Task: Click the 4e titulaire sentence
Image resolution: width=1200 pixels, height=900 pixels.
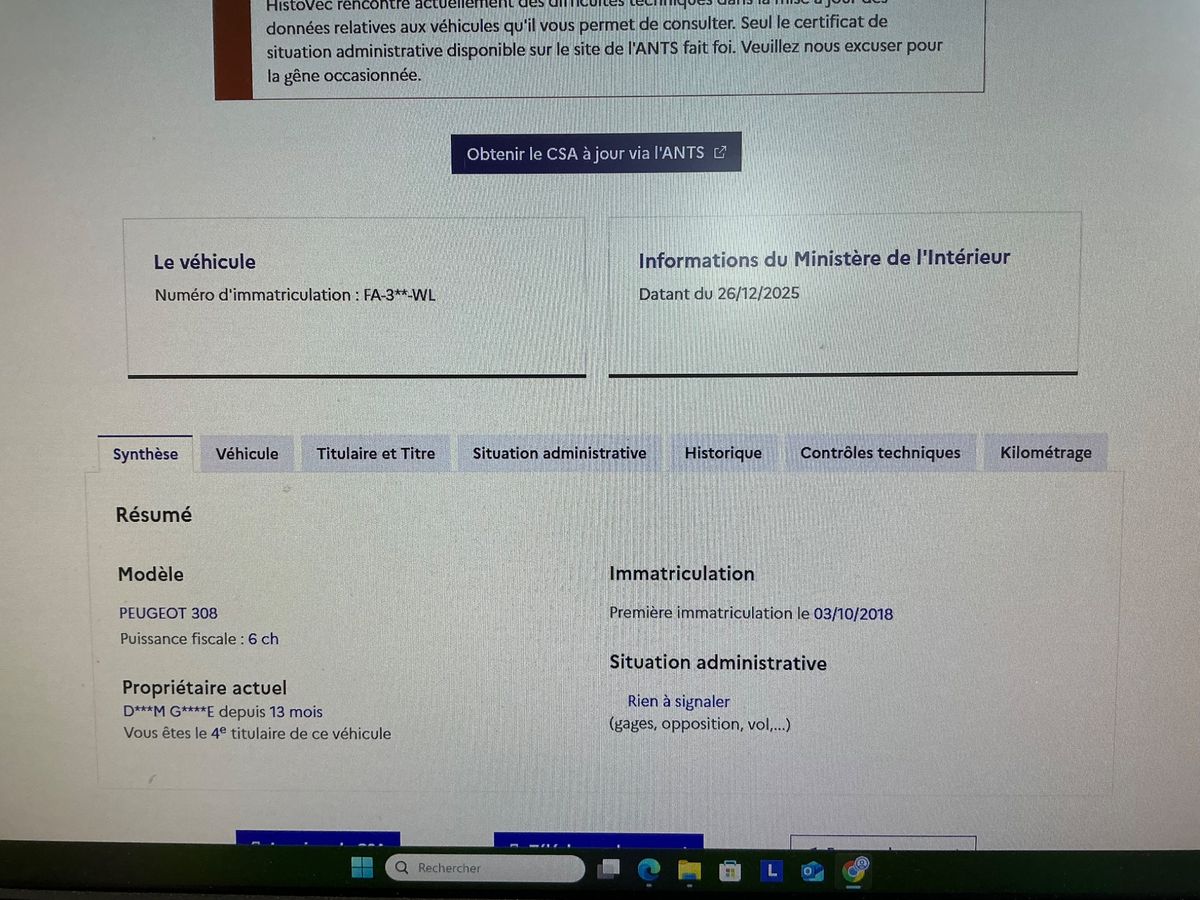Action: 257,733
